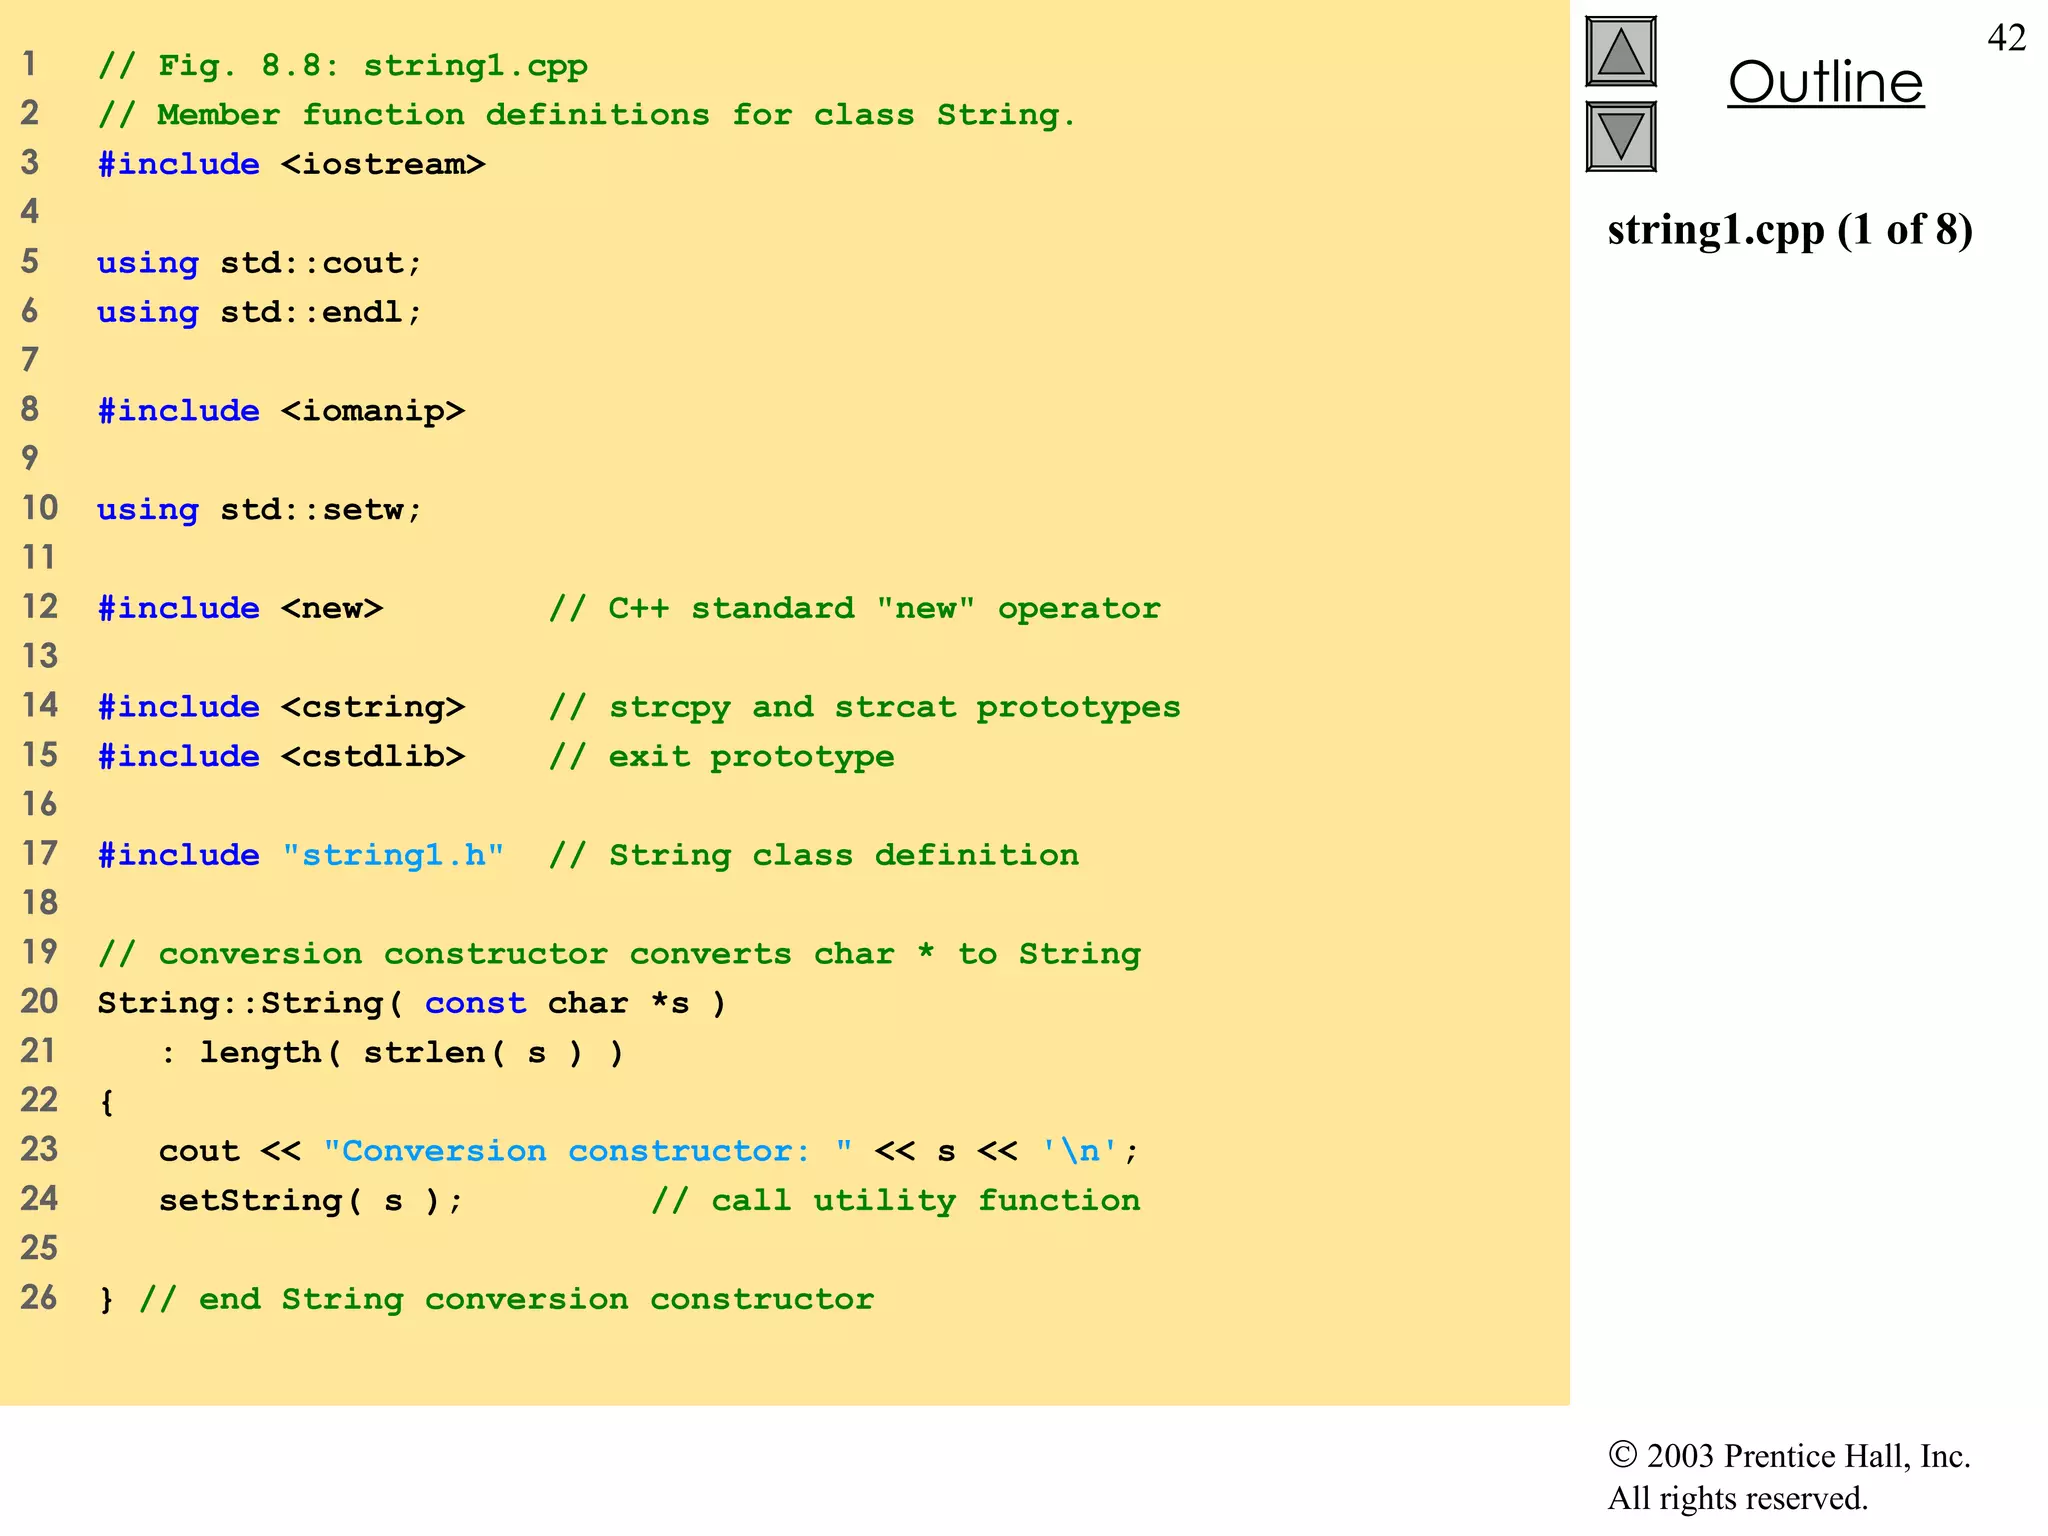
Task: Open the Outline link
Action: pyautogui.click(x=1825, y=82)
